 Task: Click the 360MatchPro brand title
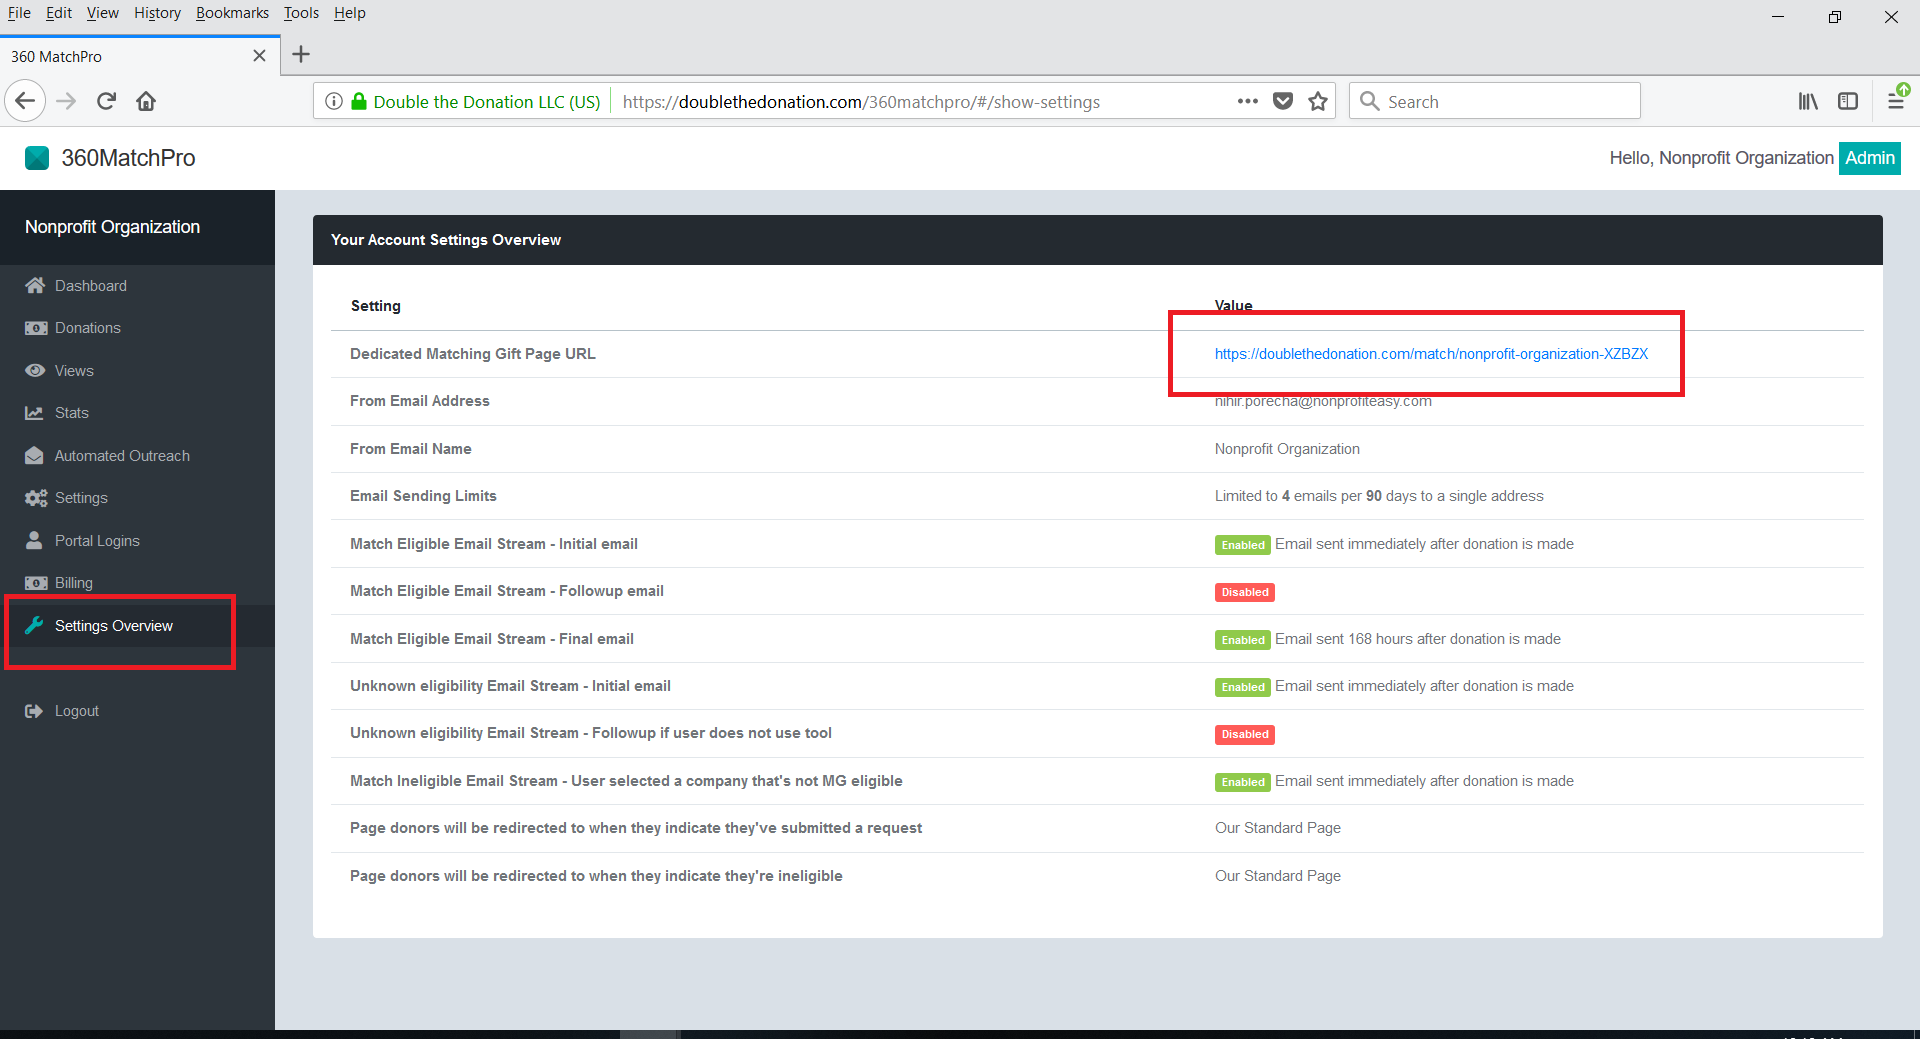[x=128, y=158]
